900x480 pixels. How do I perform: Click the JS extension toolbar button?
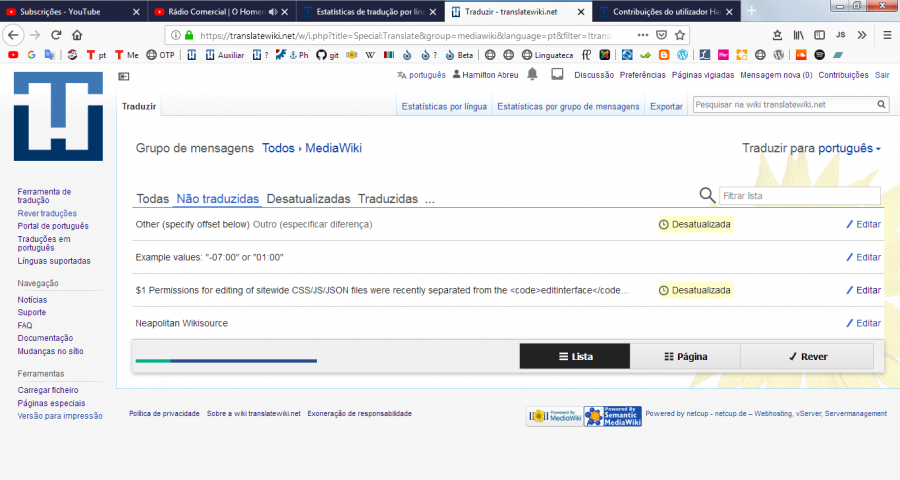[840, 35]
